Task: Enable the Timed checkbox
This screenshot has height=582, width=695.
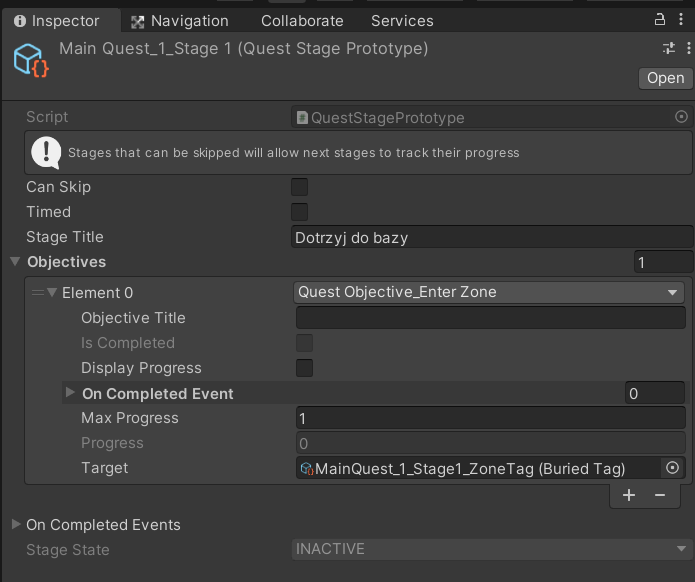Action: click(x=299, y=212)
